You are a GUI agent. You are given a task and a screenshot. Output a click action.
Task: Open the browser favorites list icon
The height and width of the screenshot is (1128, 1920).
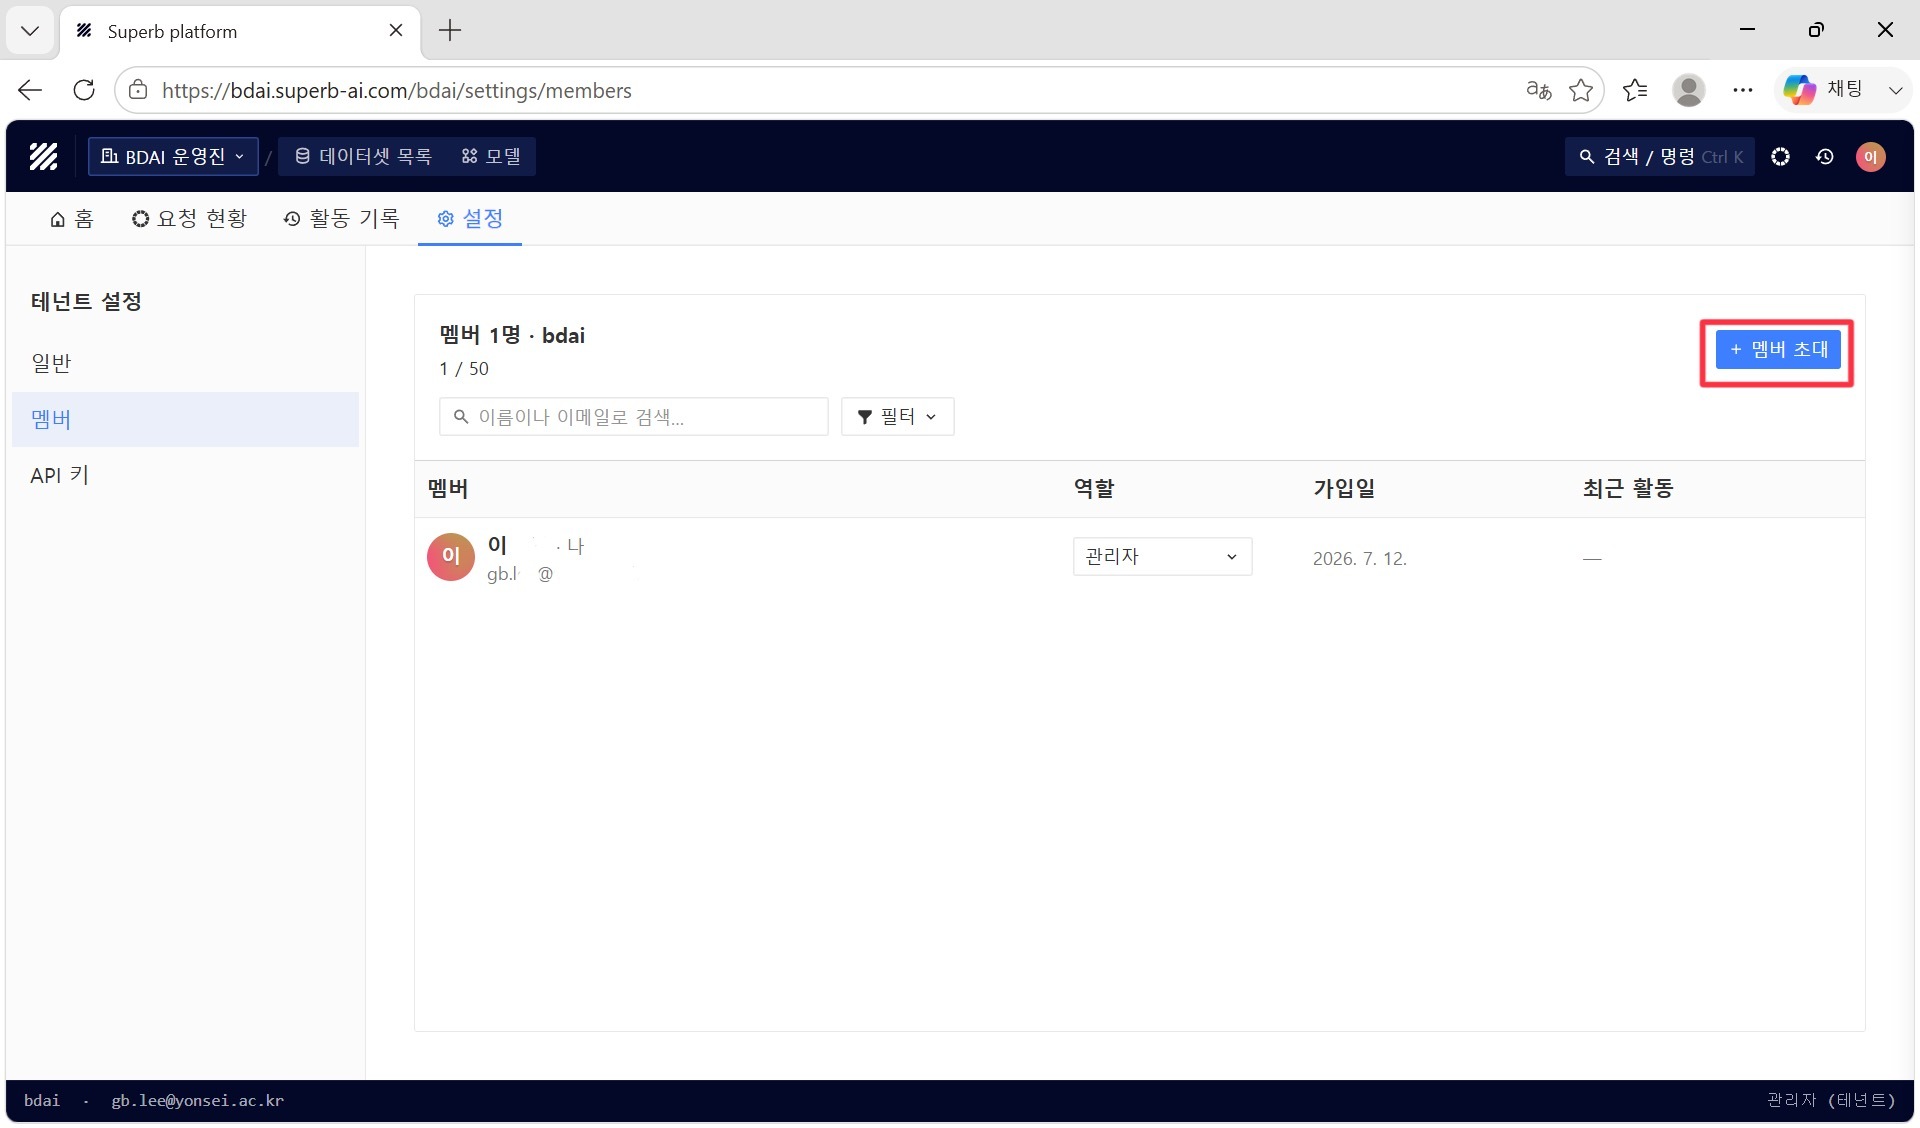[1635, 90]
